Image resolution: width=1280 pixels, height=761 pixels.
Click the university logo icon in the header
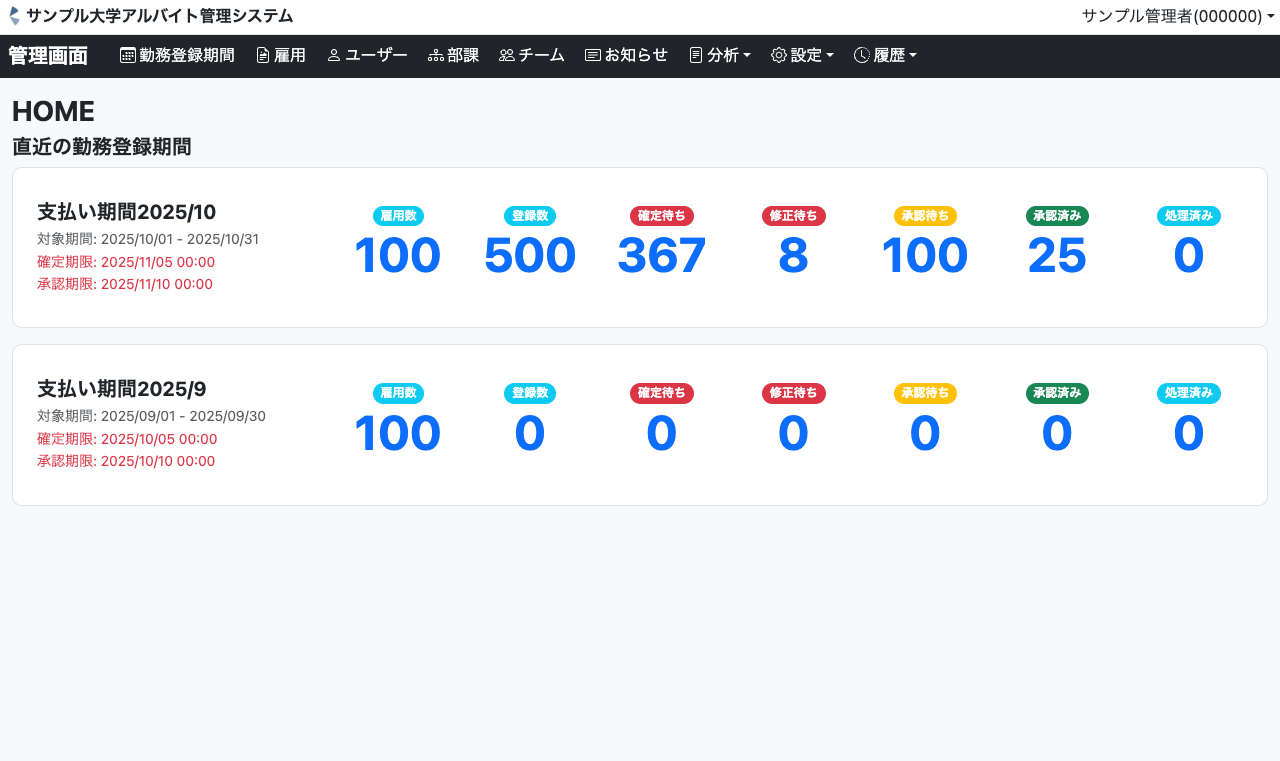point(13,15)
